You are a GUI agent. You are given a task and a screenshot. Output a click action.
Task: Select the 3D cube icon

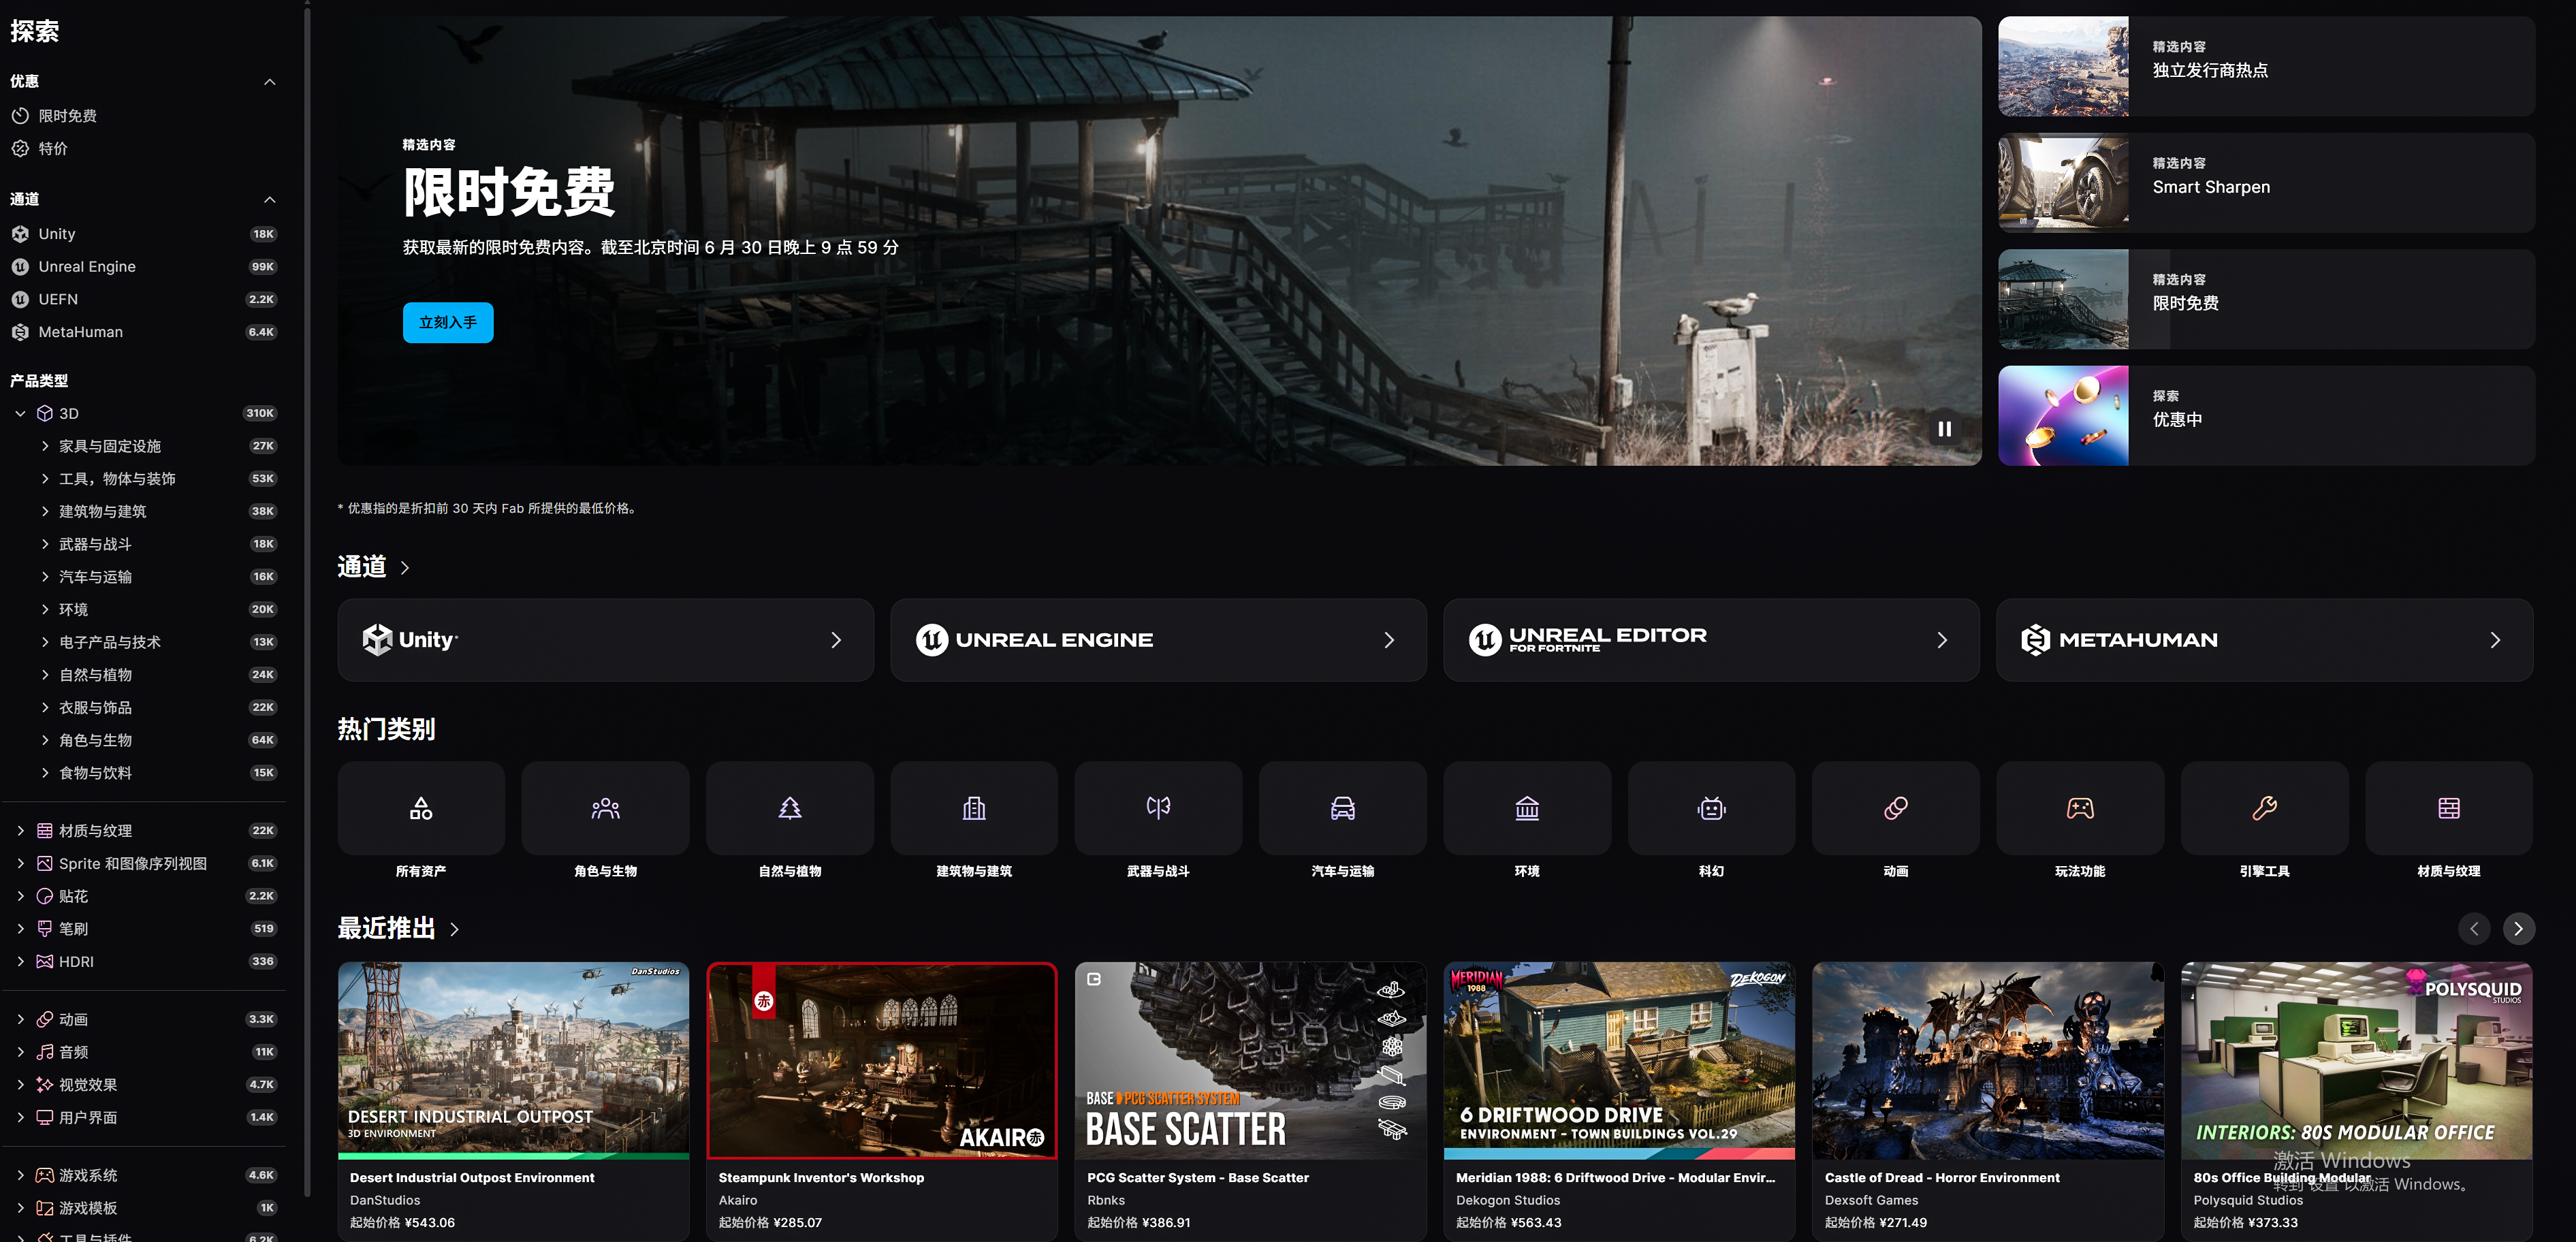point(45,413)
